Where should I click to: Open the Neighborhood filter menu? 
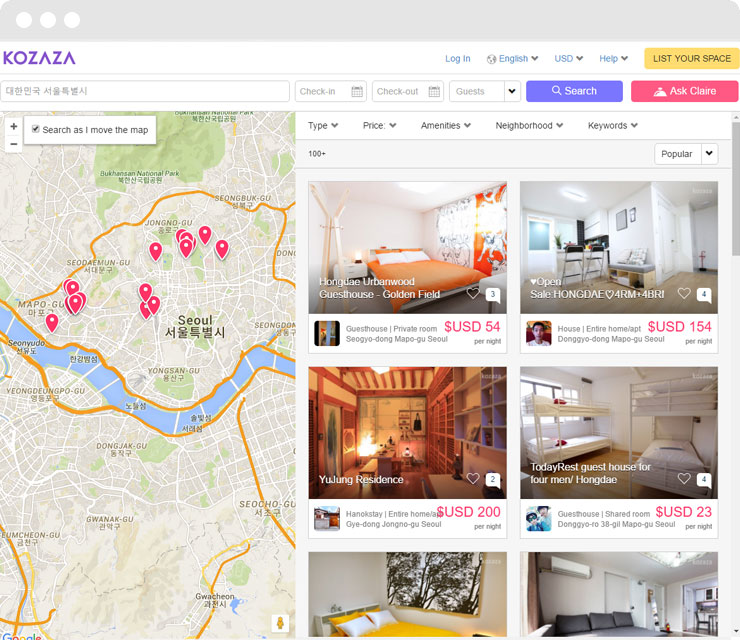coord(529,126)
